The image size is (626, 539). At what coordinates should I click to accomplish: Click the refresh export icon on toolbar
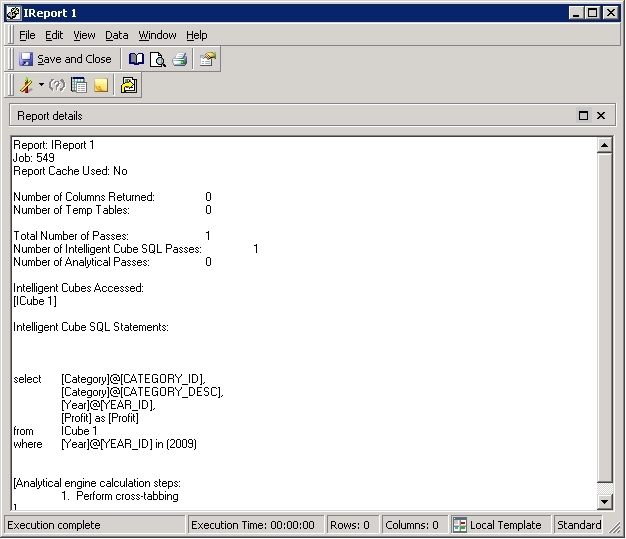[129, 85]
